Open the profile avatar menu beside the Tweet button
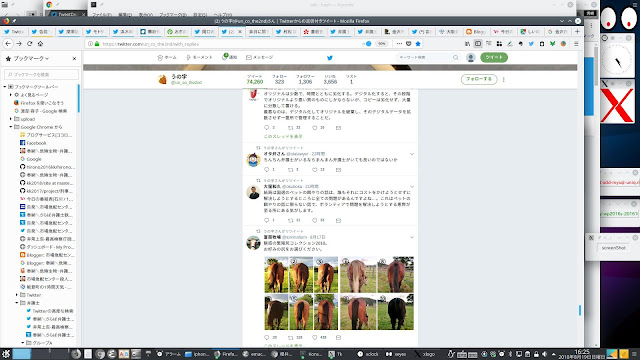 pos(471,58)
